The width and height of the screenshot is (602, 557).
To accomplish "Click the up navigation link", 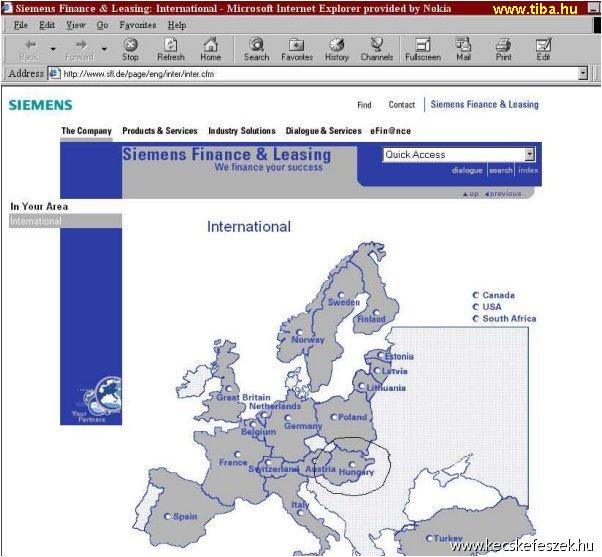I will coord(471,194).
